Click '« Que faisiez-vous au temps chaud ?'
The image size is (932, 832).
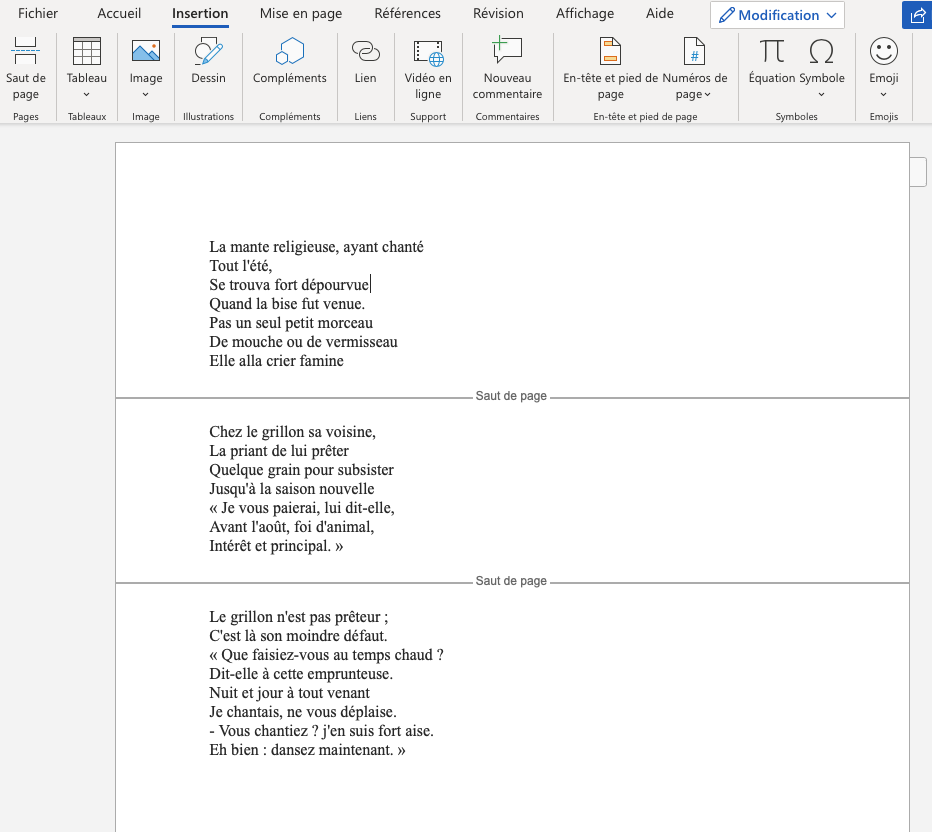pyautogui.click(x=326, y=655)
